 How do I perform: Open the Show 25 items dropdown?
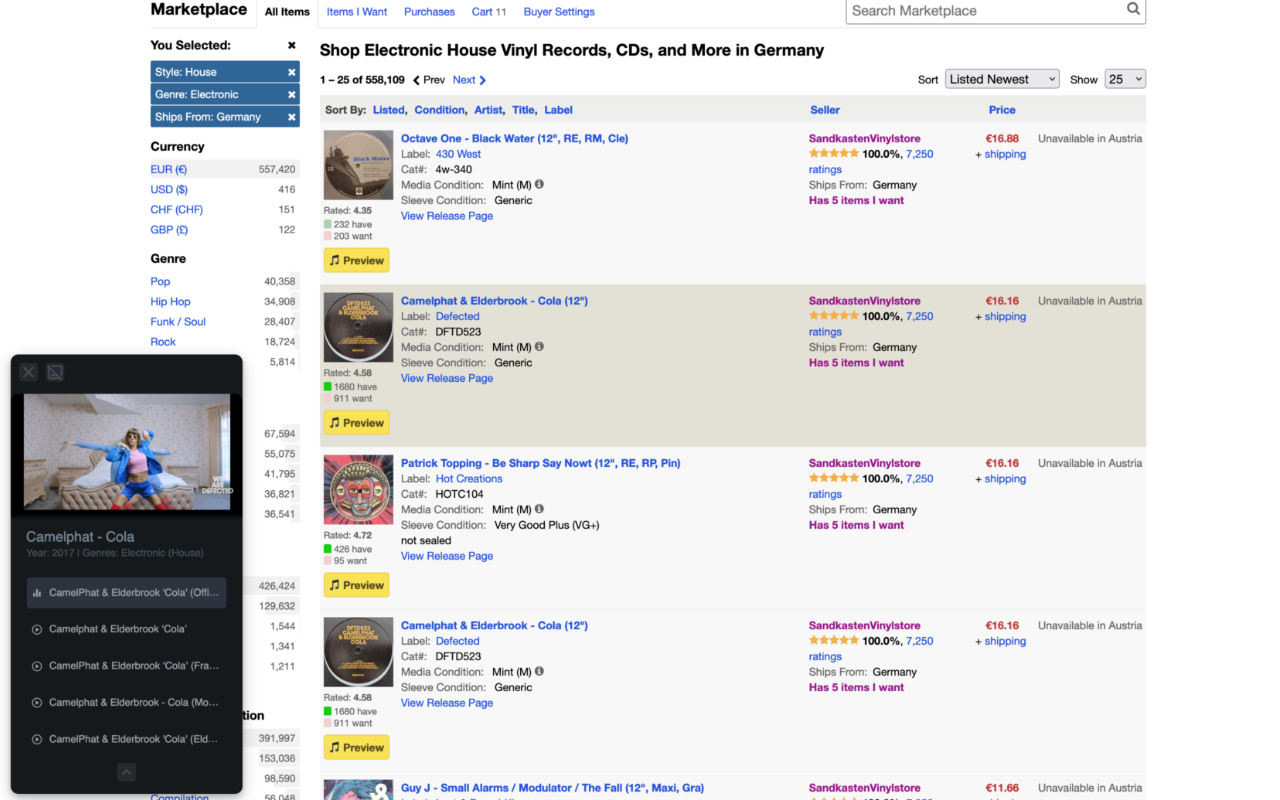point(1125,79)
